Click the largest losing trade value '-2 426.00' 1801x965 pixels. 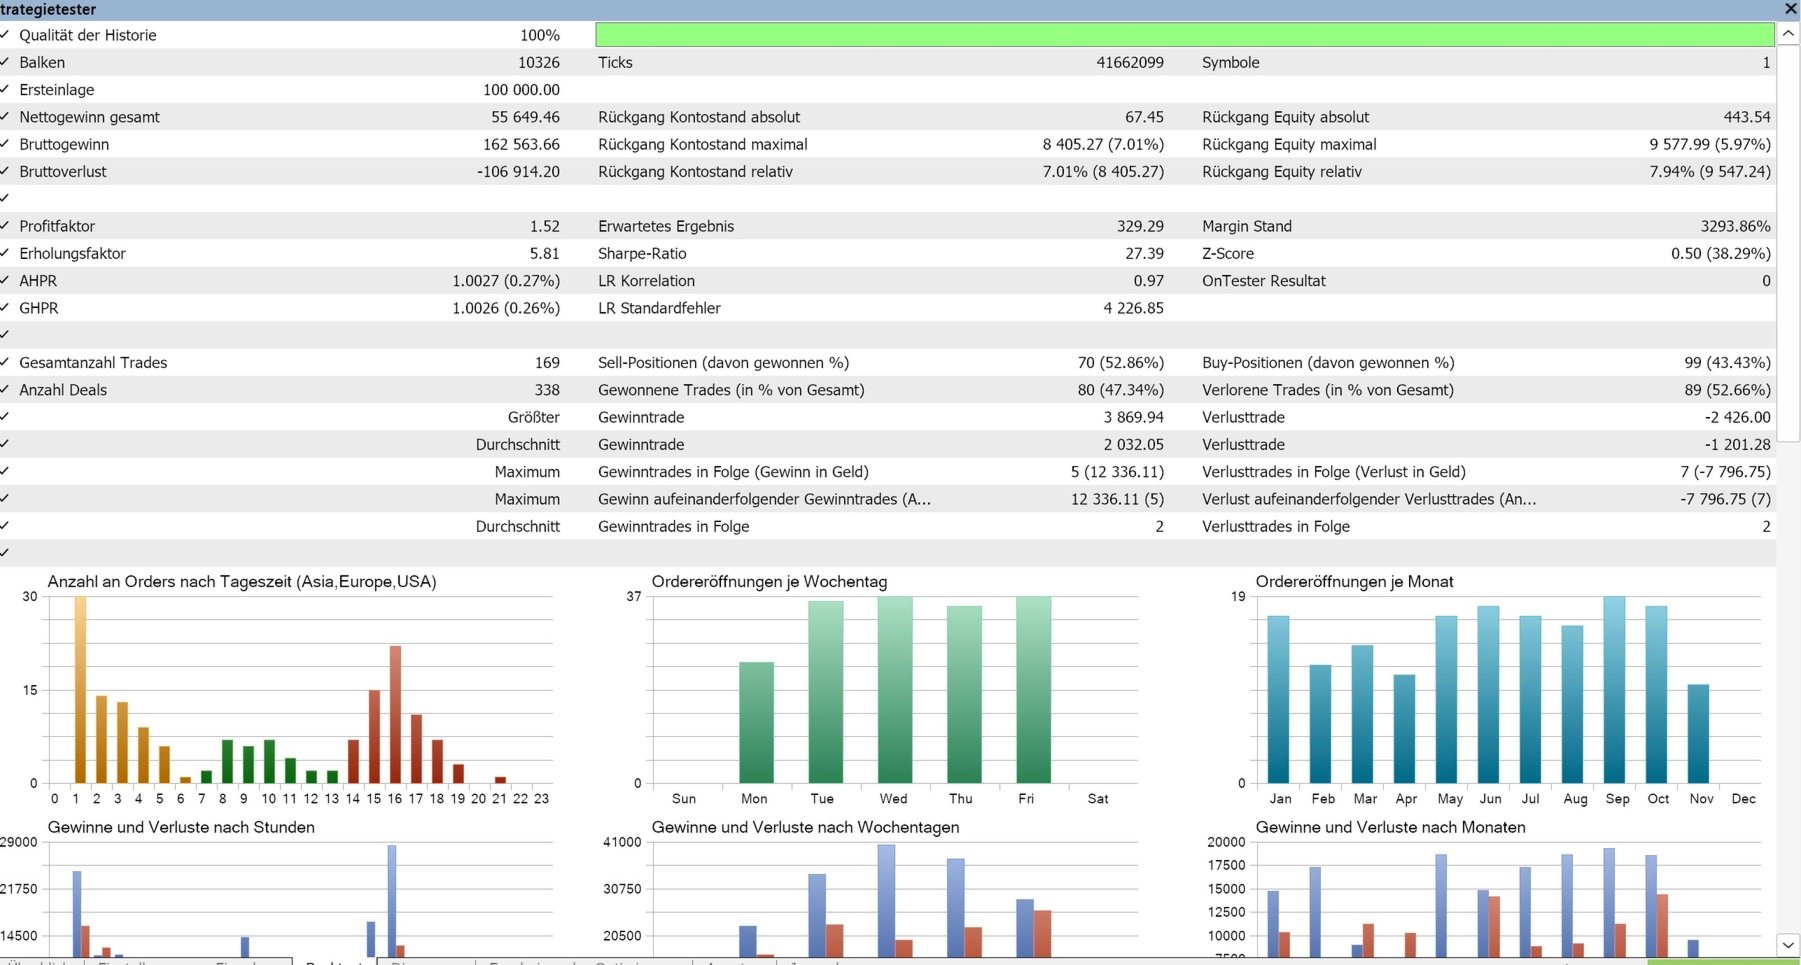point(1737,417)
